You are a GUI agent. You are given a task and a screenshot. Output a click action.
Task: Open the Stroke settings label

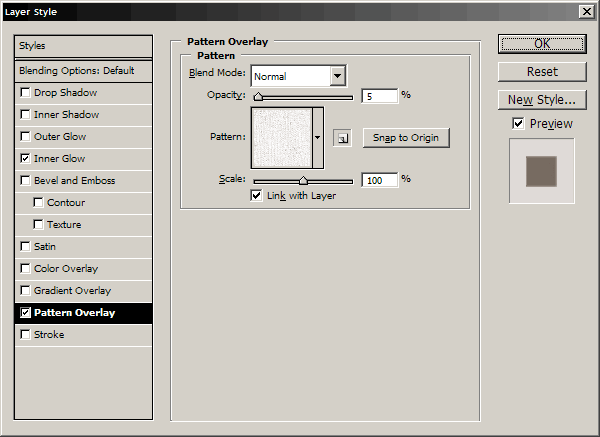pyautogui.click(x=49, y=334)
